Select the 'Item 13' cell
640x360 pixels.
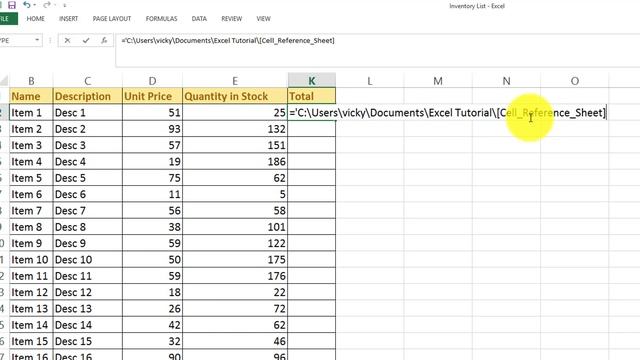31,309
